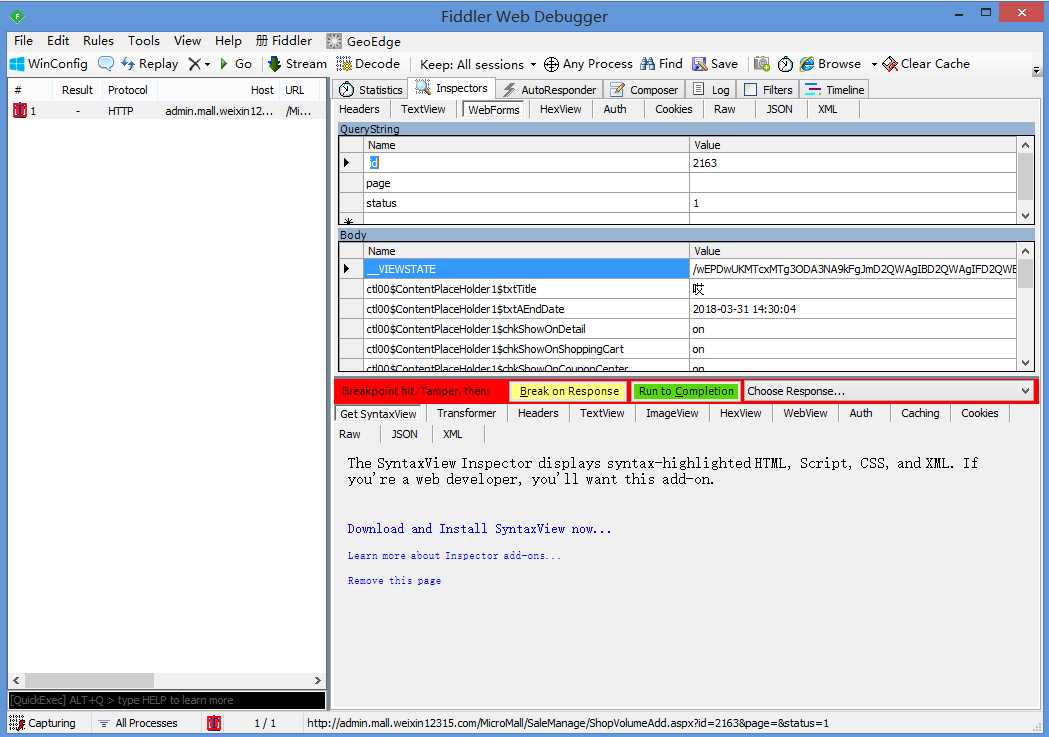Screen dimensions: 1049x737
Task: Click the 2163 id value cell
Action: pos(853,163)
